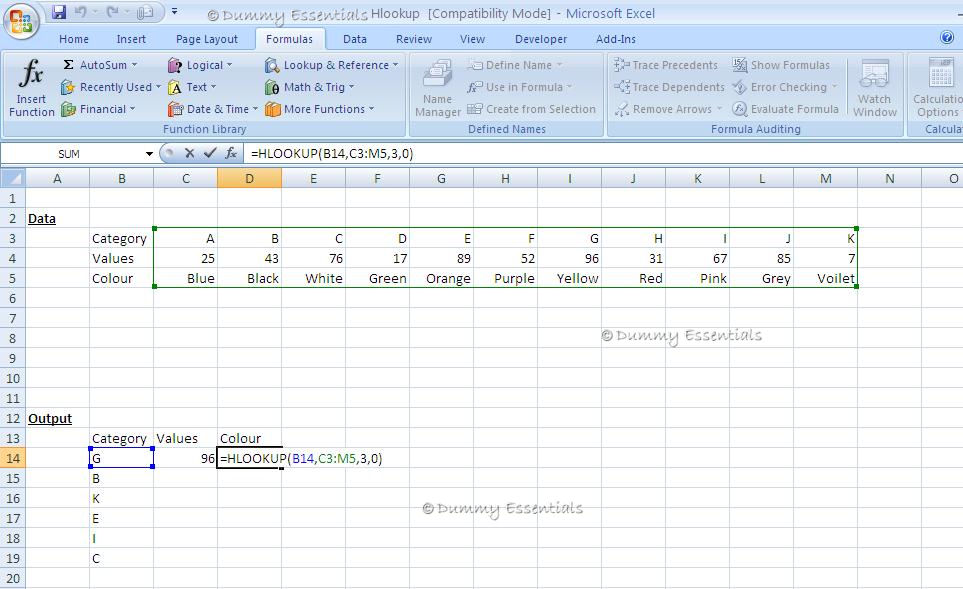Image resolution: width=963 pixels, height=589 pixels.
Task: Click the Colour header in row 13
Action: click(249, 439)
